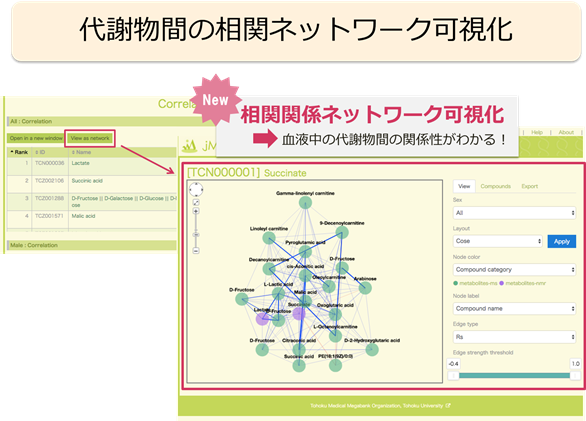Select the purple Succinate node
Screen dimensions: 586x421
coord(299,314)
